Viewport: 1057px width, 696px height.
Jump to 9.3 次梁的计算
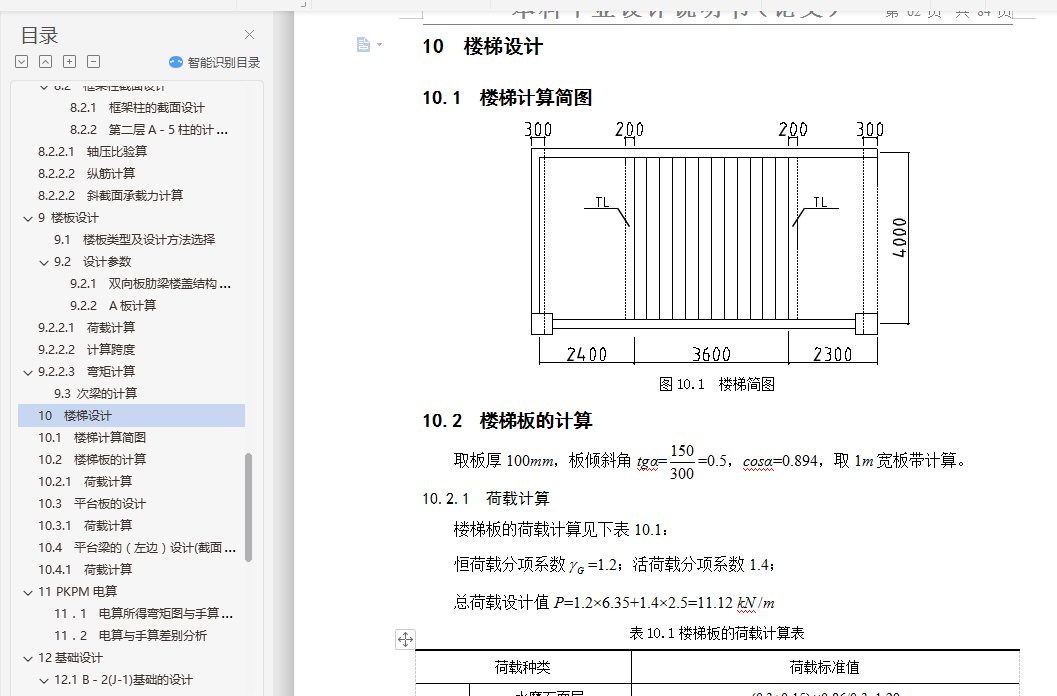96,393
